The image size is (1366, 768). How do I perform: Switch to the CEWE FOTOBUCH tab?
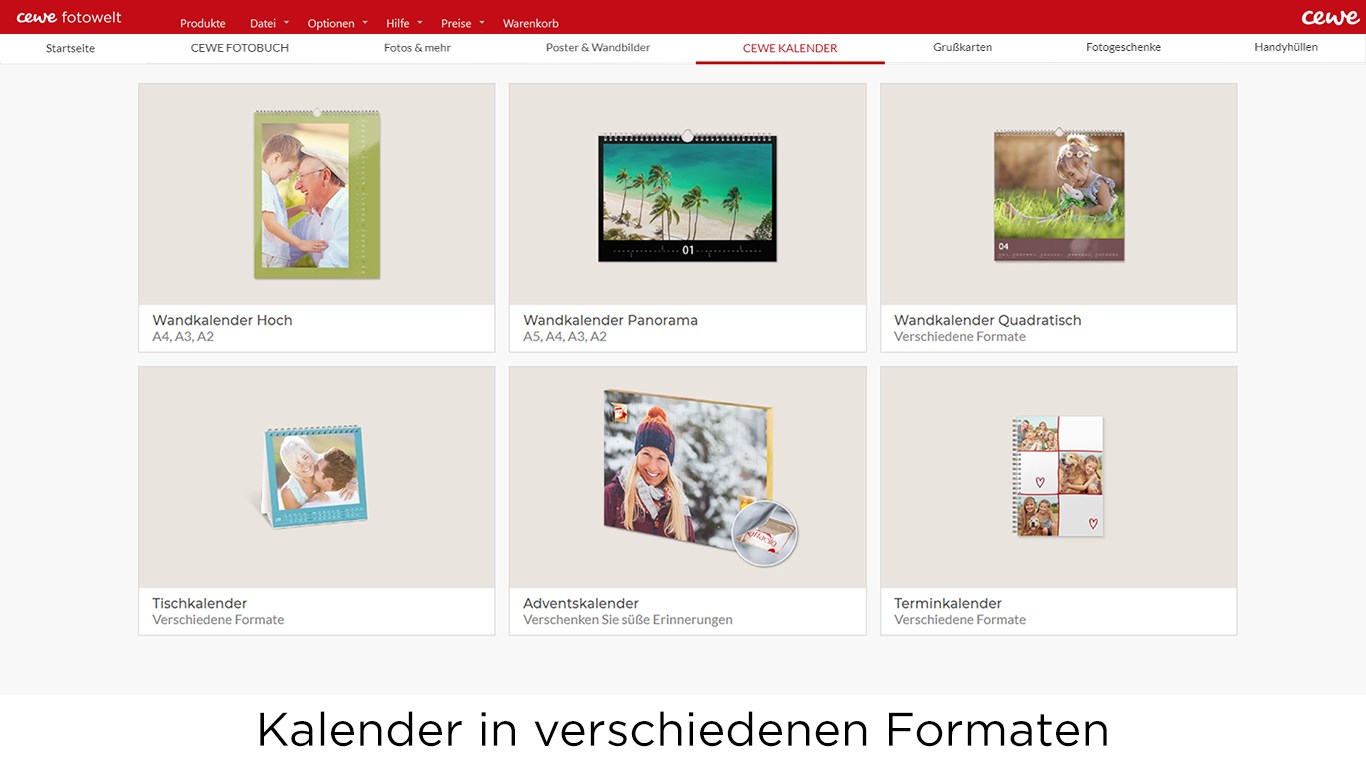pos(239,47)
